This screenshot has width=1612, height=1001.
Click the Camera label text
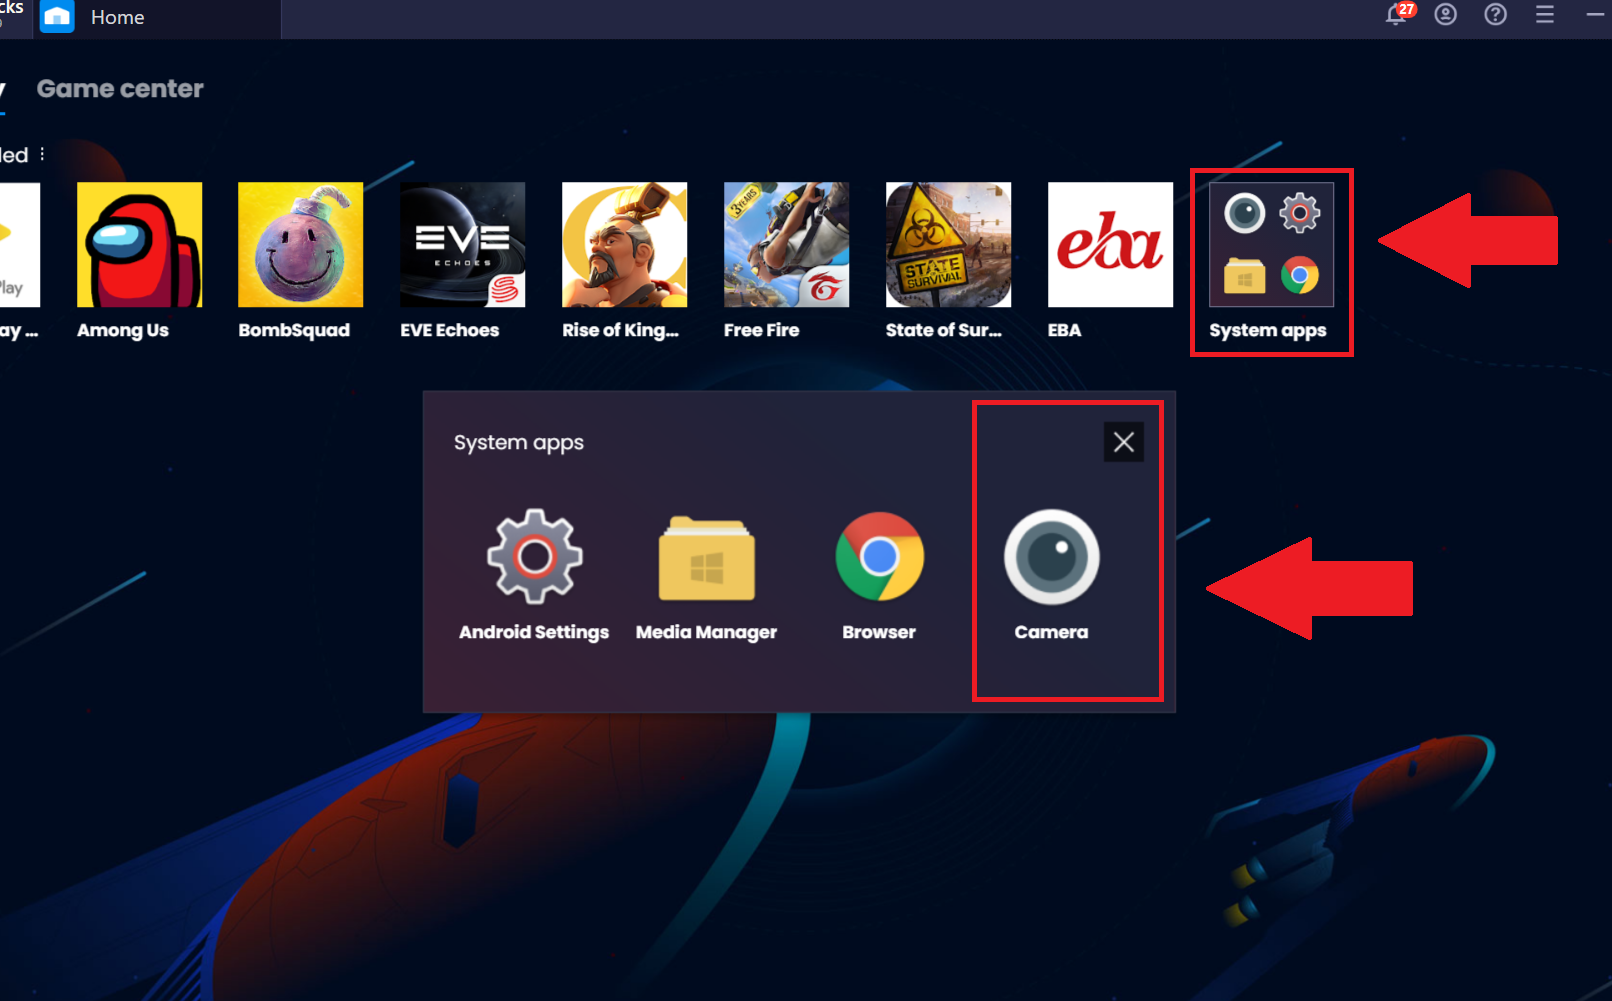1051,632
